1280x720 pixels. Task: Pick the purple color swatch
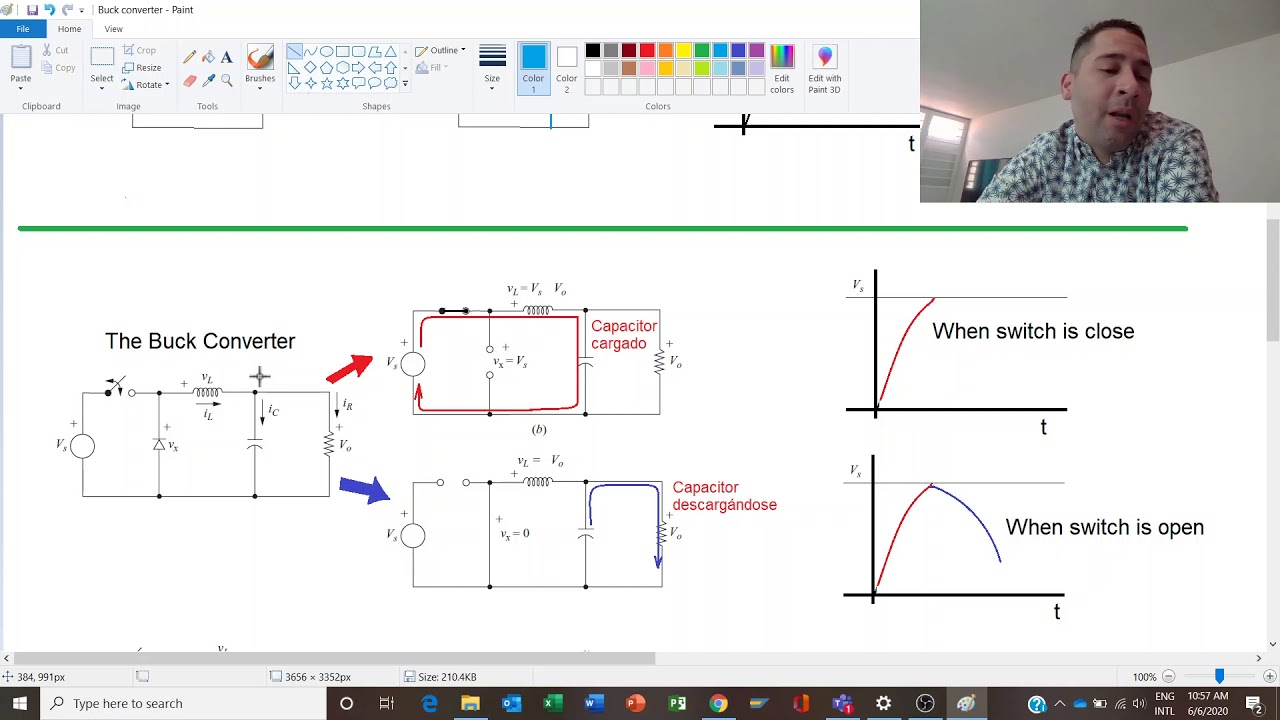tap(756, 51)
